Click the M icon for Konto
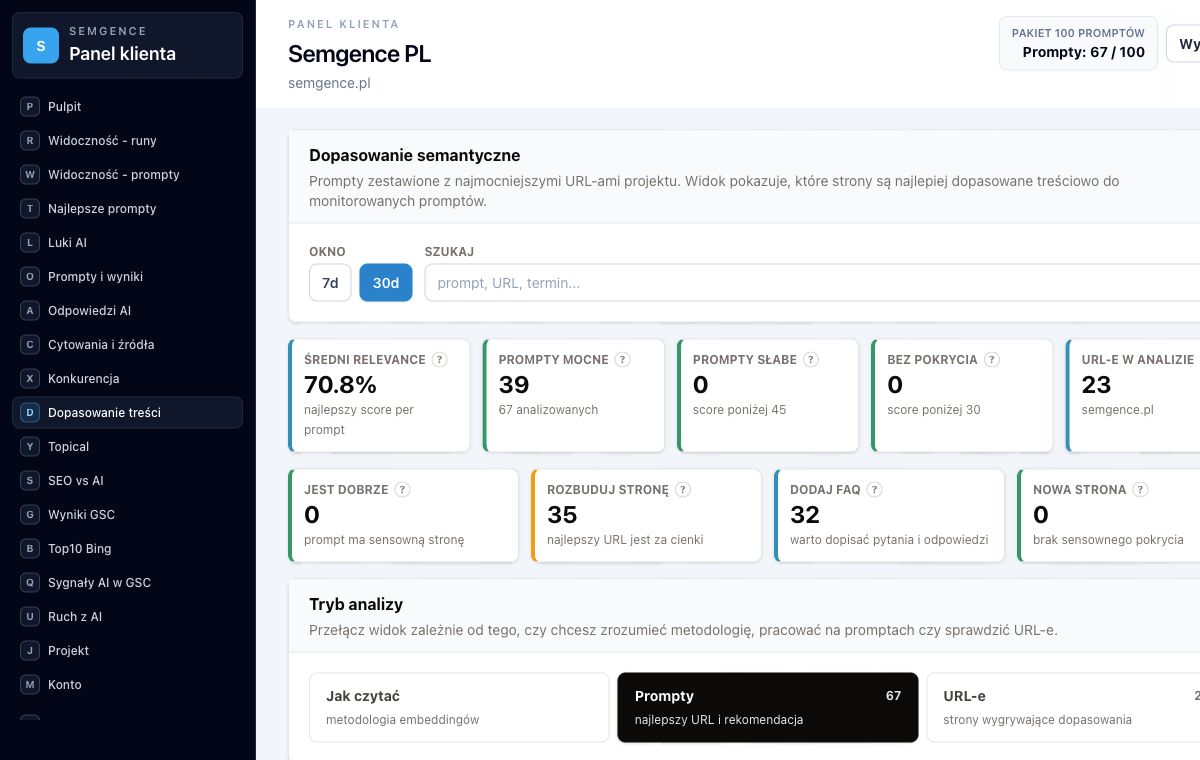Image resolution: width=1200 pixels, height=760 pixels. click(30, 684)
